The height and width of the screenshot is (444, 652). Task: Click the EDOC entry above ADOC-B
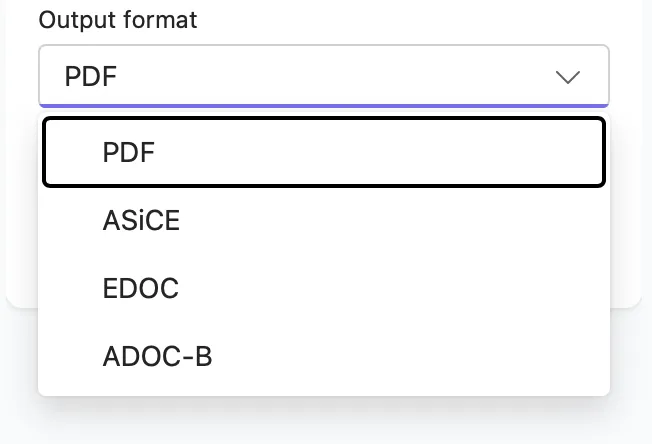click(x=140, y=288)
